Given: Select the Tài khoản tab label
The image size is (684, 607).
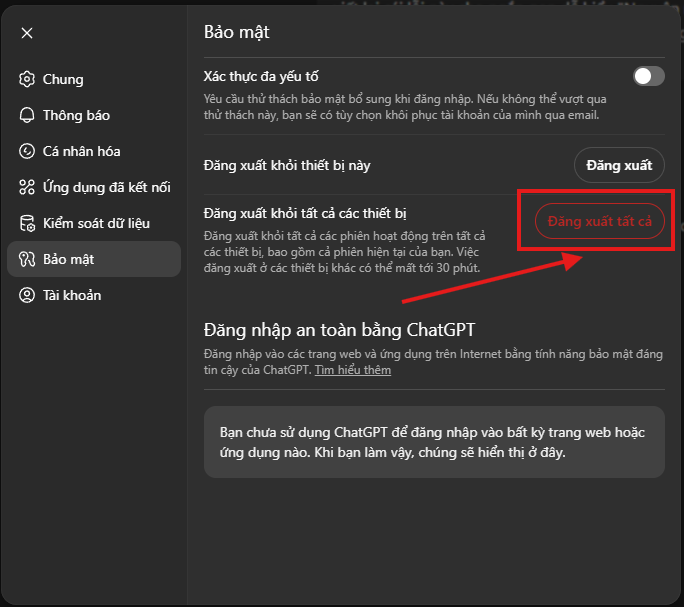Looking at the screenshot, I should point(72,296).
